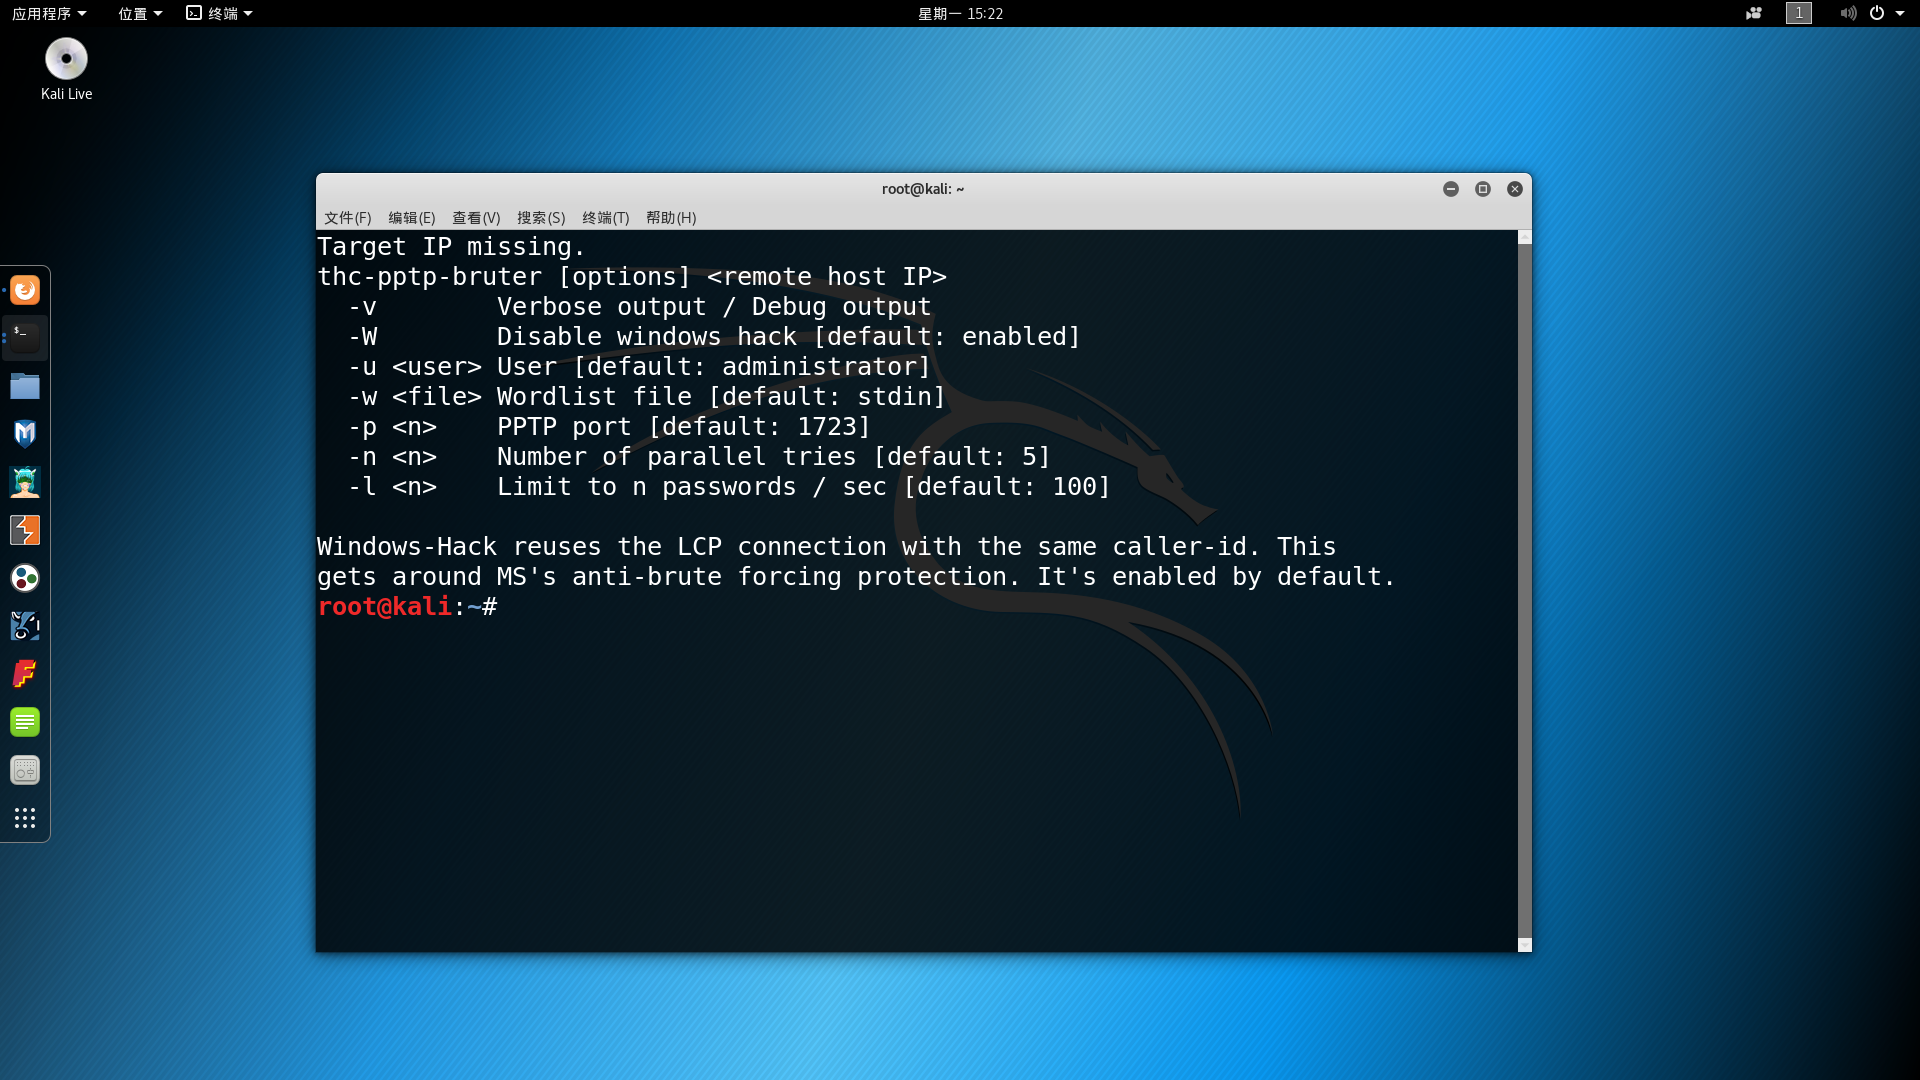Open the clock showing 星期一 15:22
Viewport: 1920px width, 1080px height.
click(x=960, y=13)
